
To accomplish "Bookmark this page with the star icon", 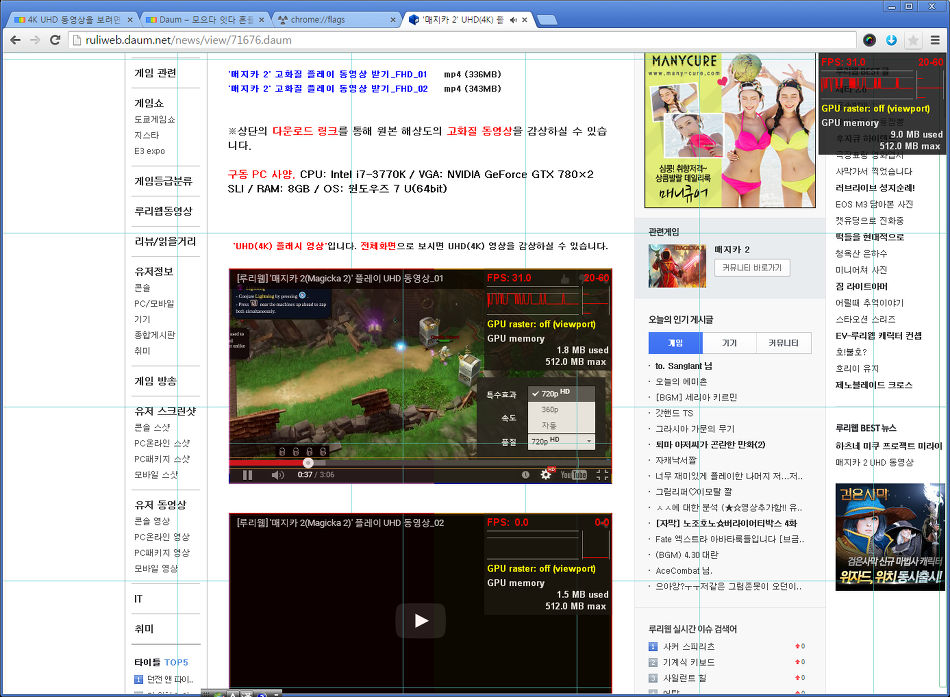I will tap(913, 40).
